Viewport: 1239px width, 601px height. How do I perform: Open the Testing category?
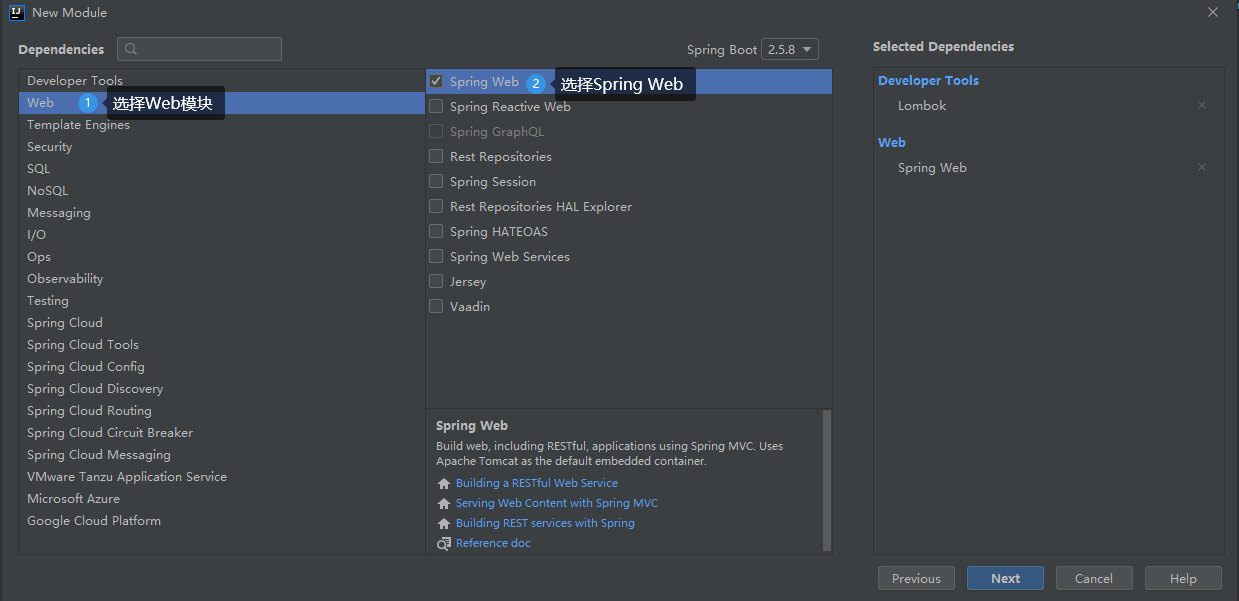pos(222,301)
